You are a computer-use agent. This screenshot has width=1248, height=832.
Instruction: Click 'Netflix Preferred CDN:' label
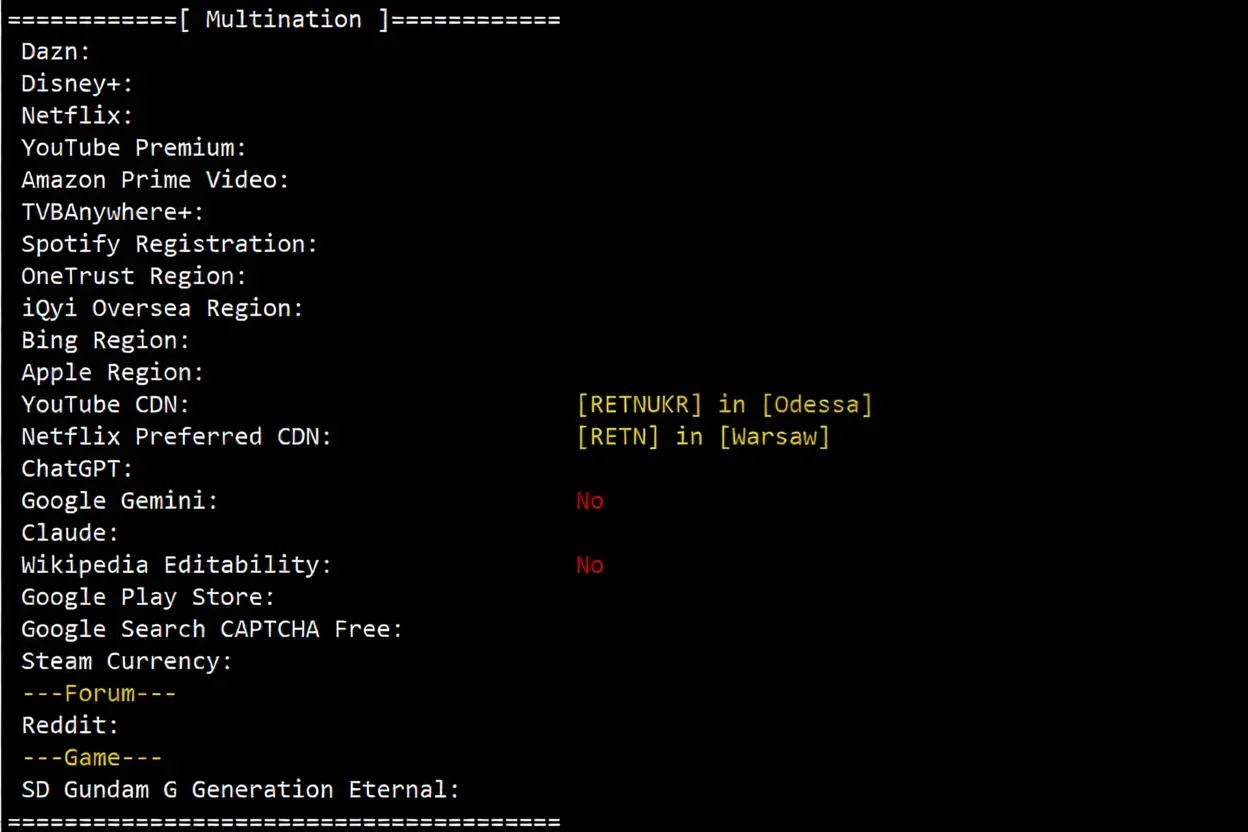(176, 436)
